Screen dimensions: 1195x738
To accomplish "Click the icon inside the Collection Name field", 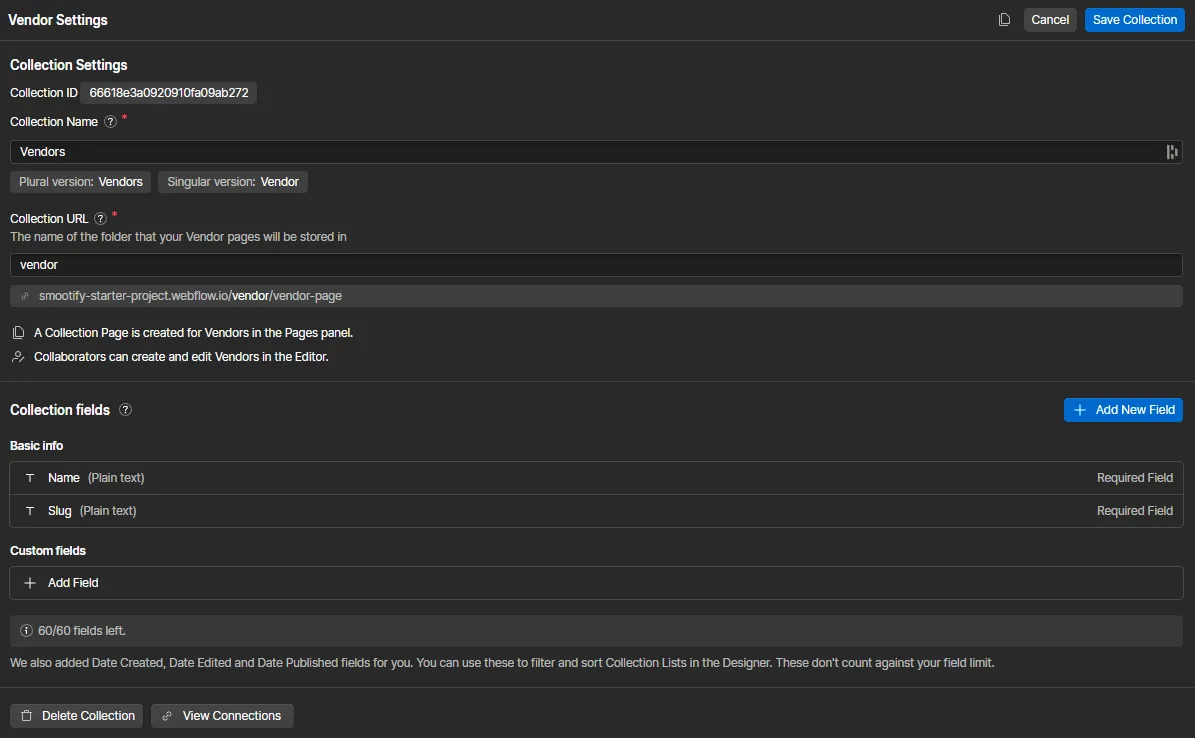I will click(x=1171, y=152).
